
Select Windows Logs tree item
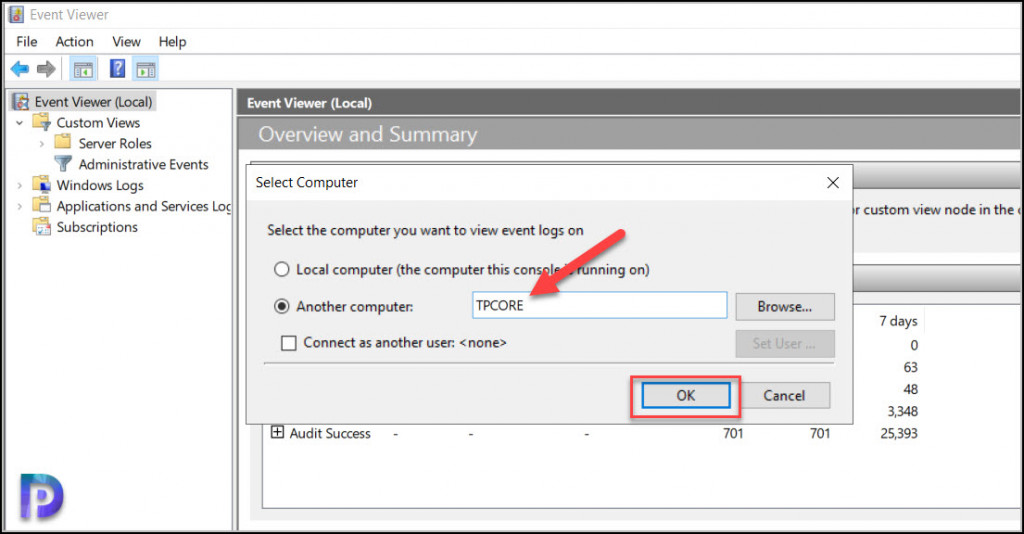click(100, 185)
